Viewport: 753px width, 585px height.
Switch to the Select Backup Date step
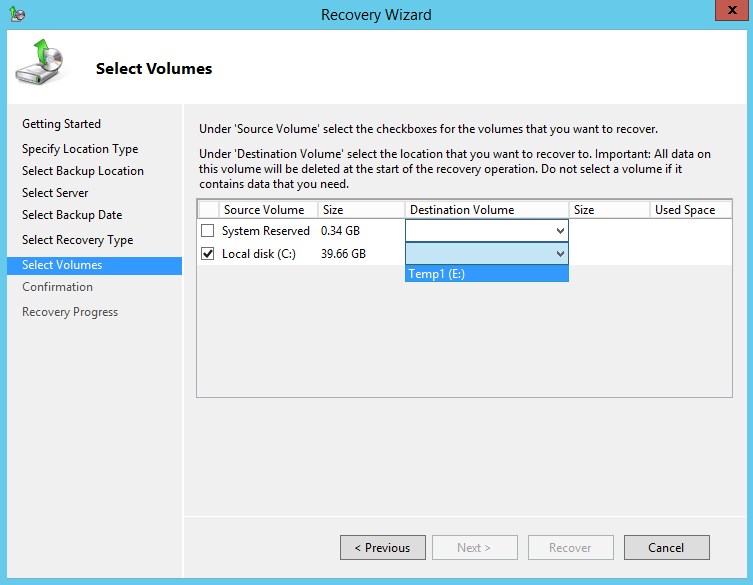pyautogui.click(x=72, y=215)
